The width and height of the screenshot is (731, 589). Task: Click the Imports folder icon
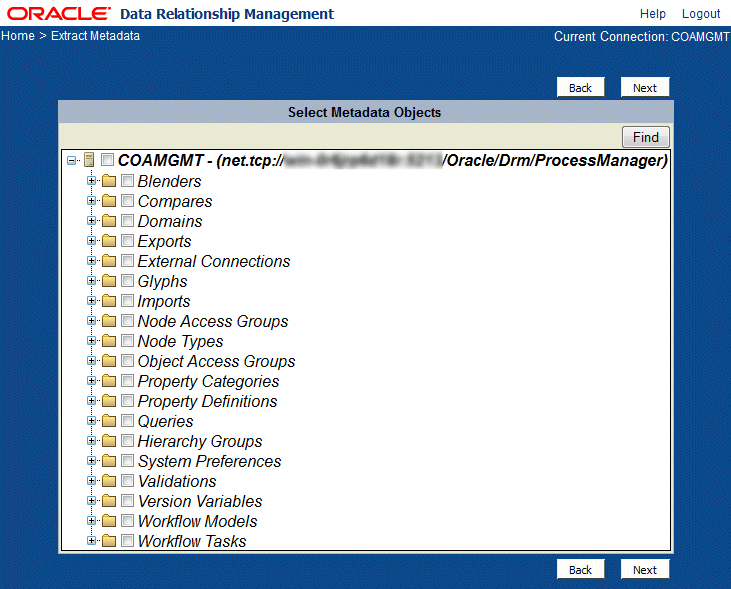pos(109,301)
